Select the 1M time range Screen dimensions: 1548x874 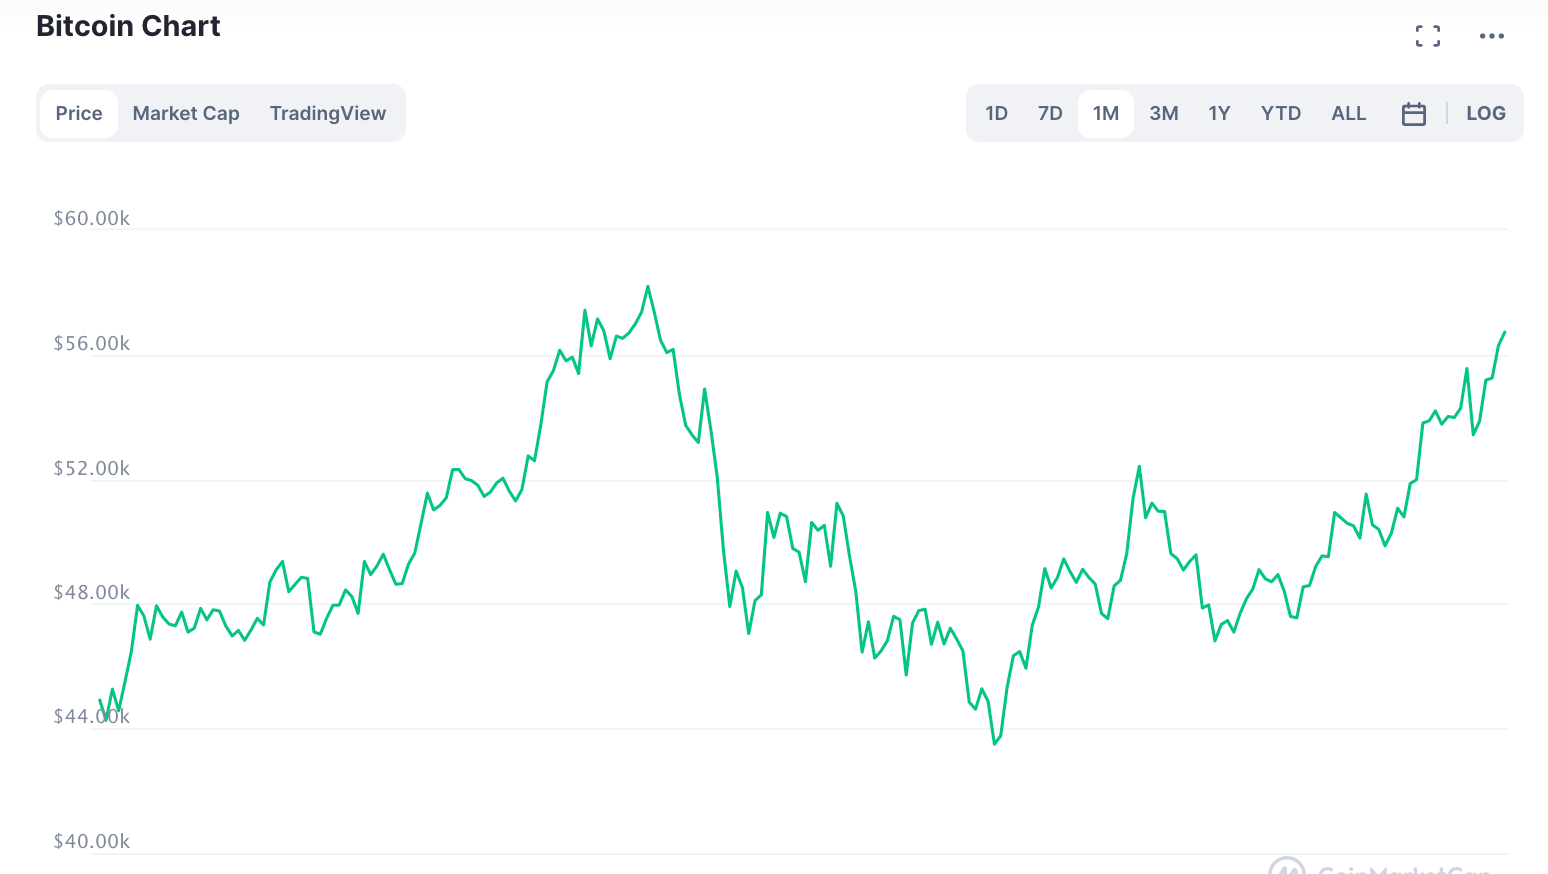tap(1105, 114)
